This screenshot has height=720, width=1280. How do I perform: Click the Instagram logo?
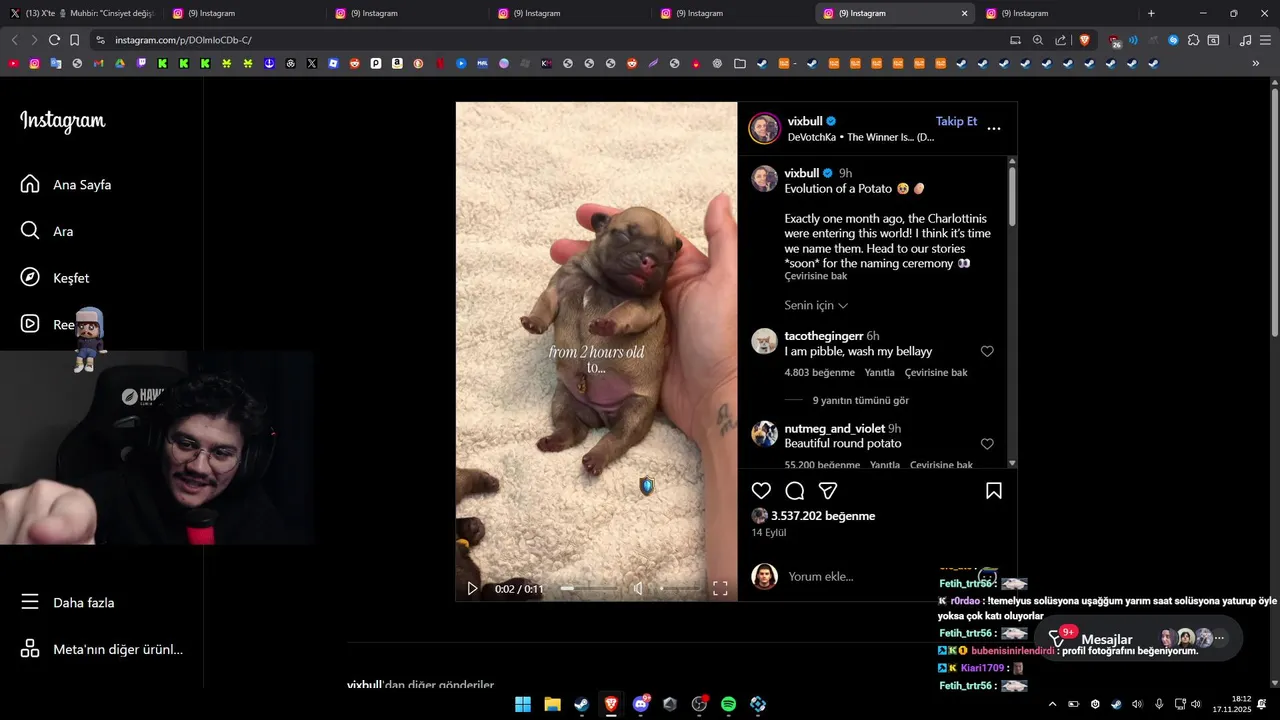tap(62, 121)
